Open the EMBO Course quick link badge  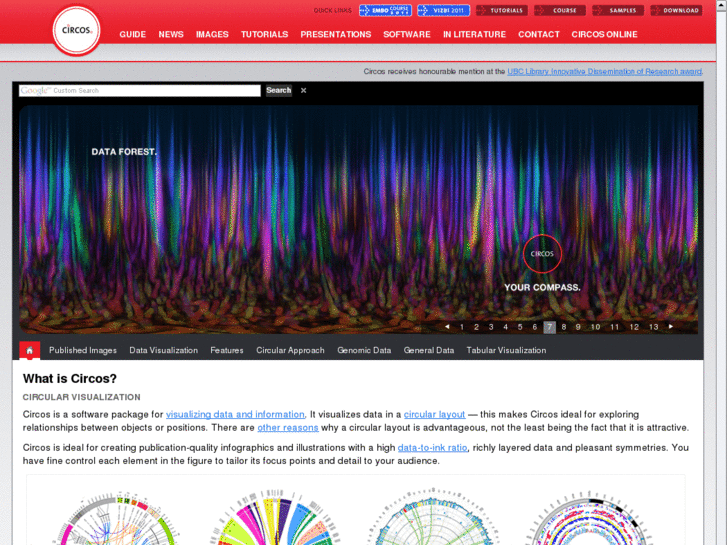[x=385, y=10]
